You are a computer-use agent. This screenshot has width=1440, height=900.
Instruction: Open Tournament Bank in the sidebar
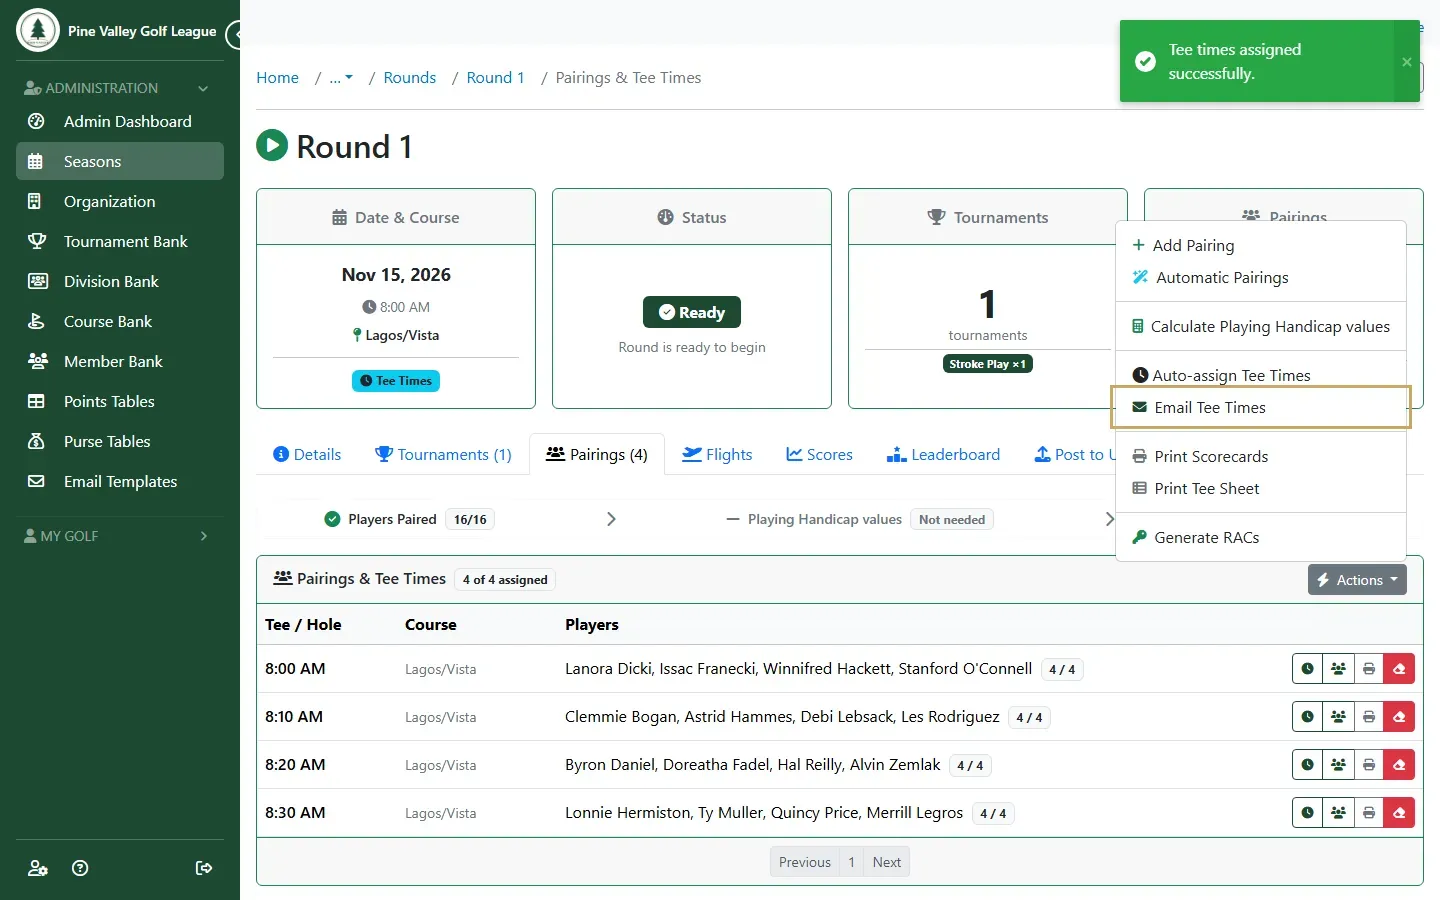point(120,242)
